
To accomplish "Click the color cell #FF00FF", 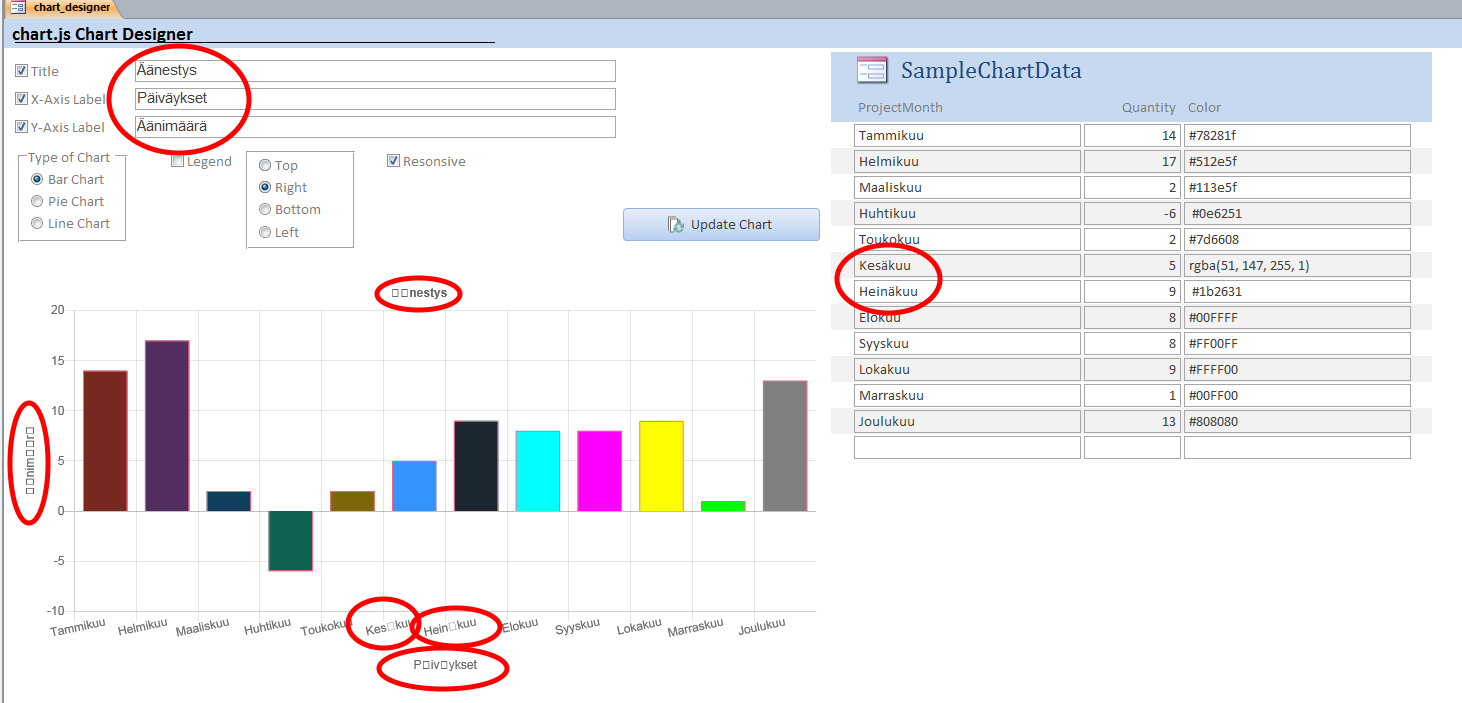I will tap(1297, 343).
